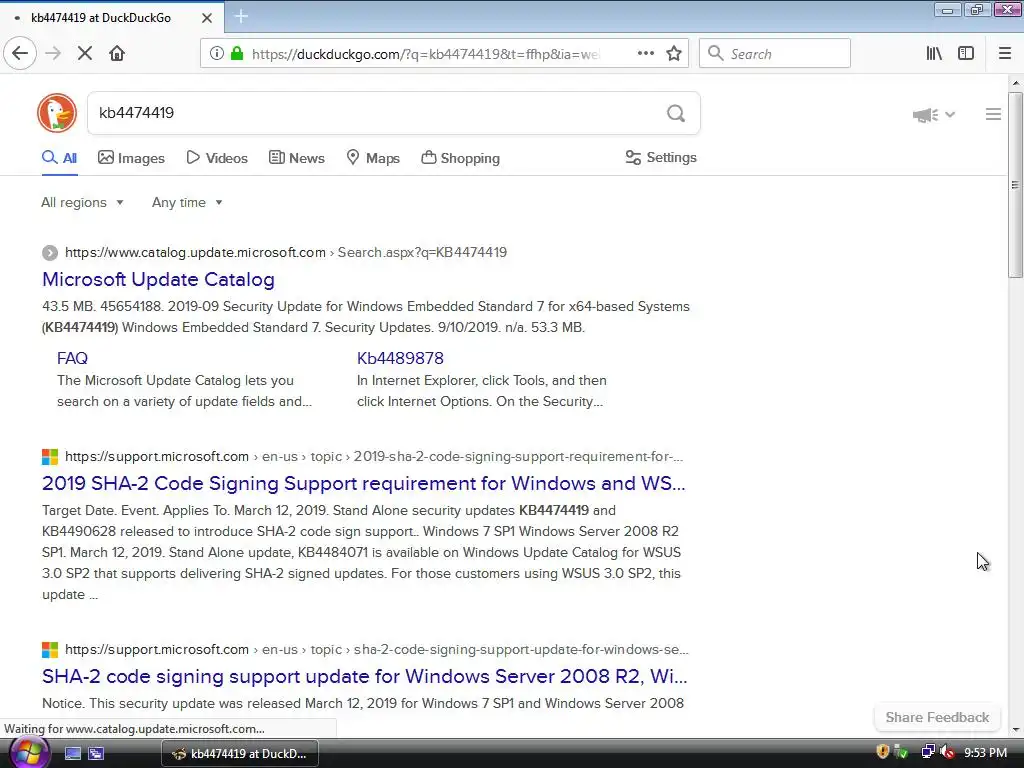This screenshot has height=768, width=1024.
Task: Open Firefox hamburger menu
Action: pyautogui.click(x=1004, y=54)
